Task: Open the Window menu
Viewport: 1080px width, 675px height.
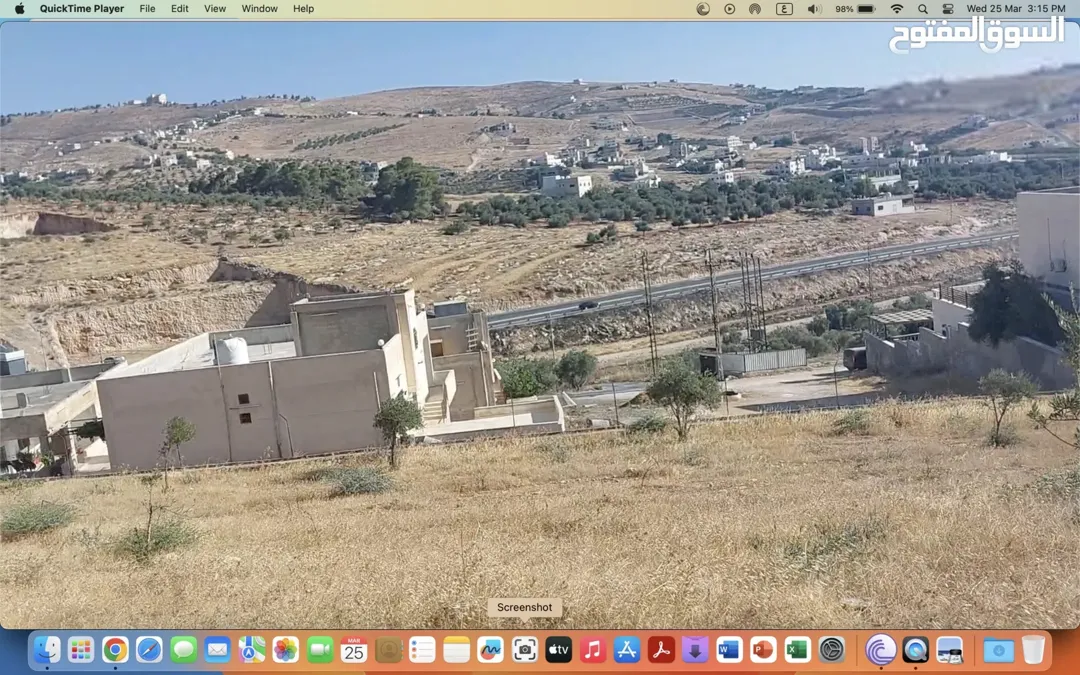Action: click(x=260, y=8)
